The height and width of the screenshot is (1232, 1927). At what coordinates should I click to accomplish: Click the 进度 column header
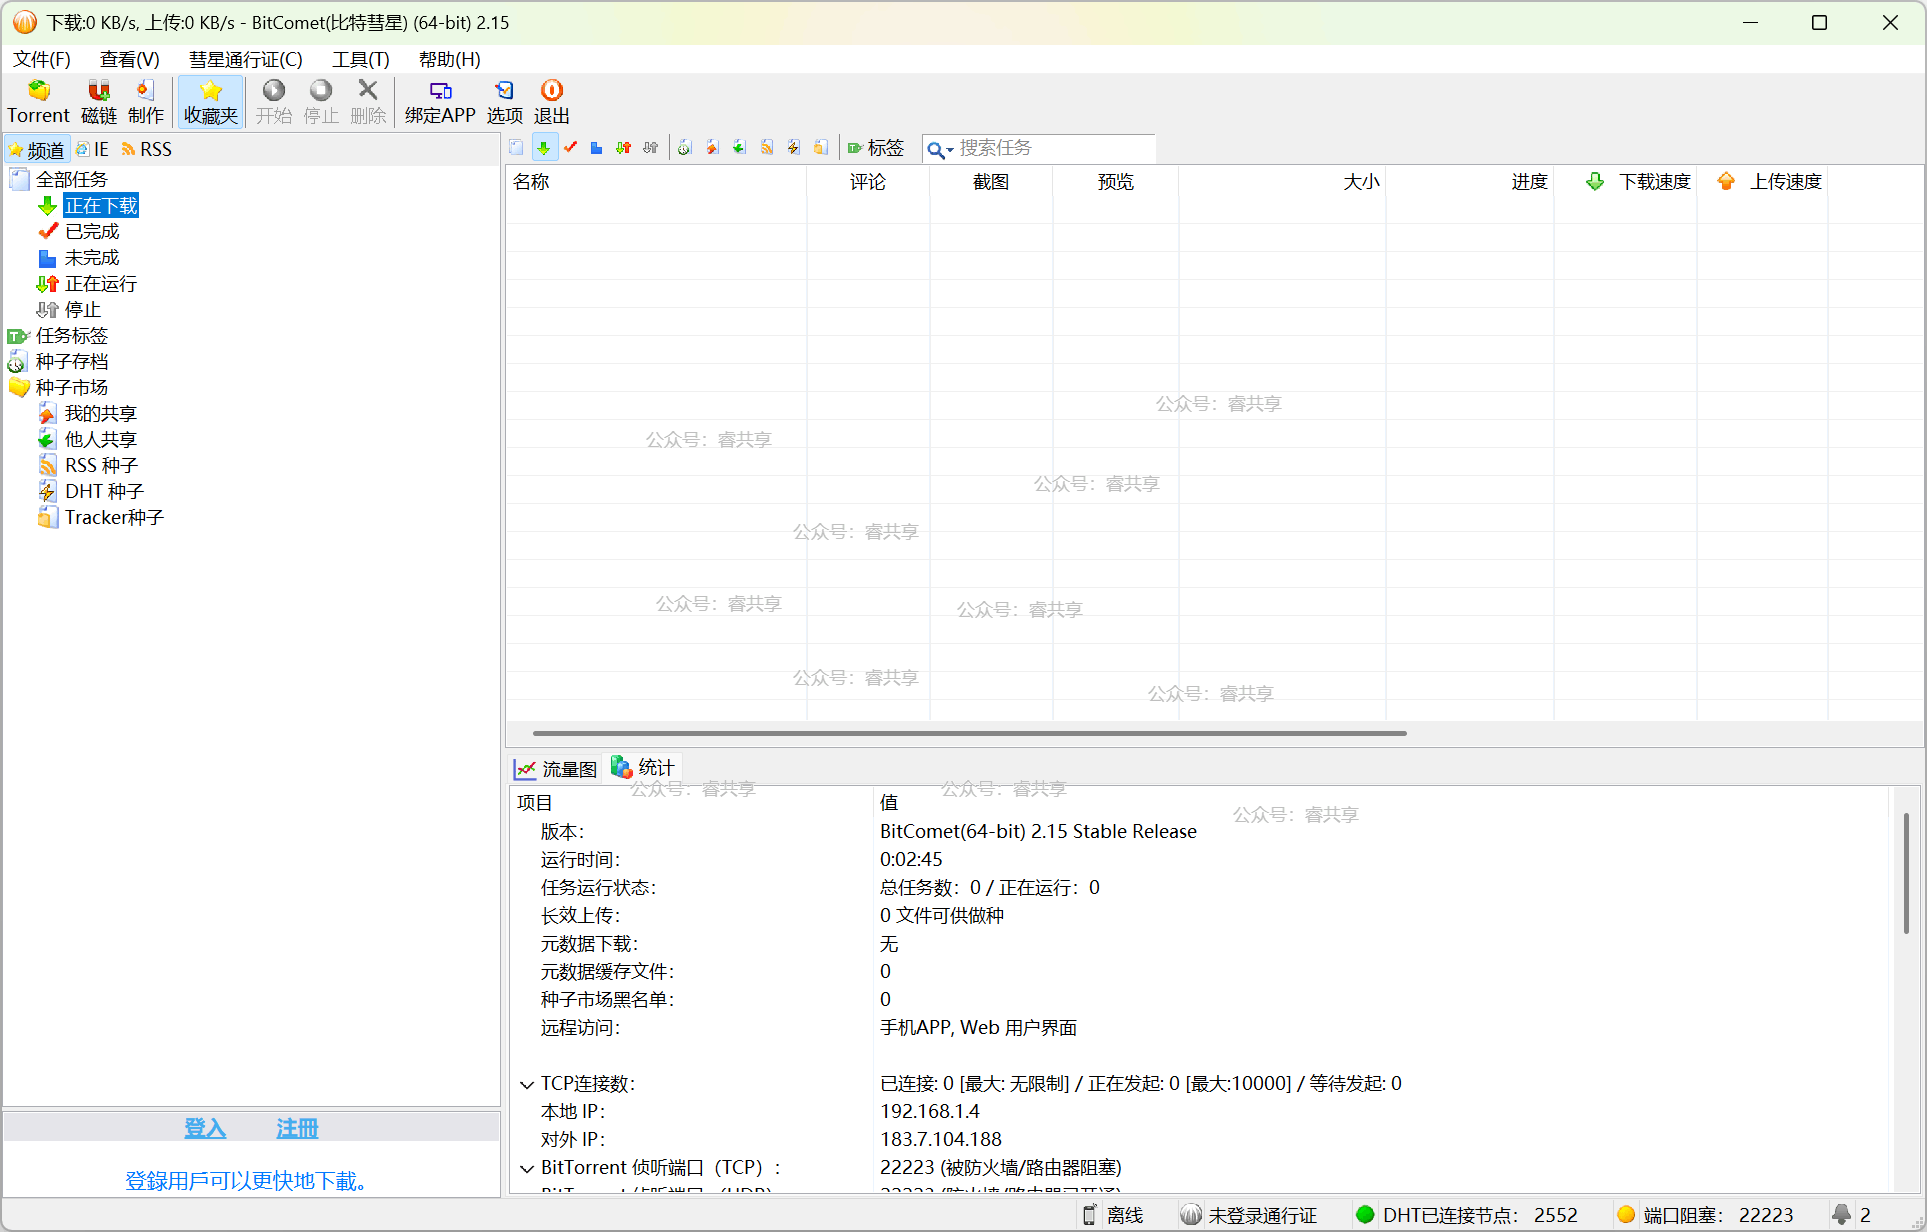(x=1470, y=182)
